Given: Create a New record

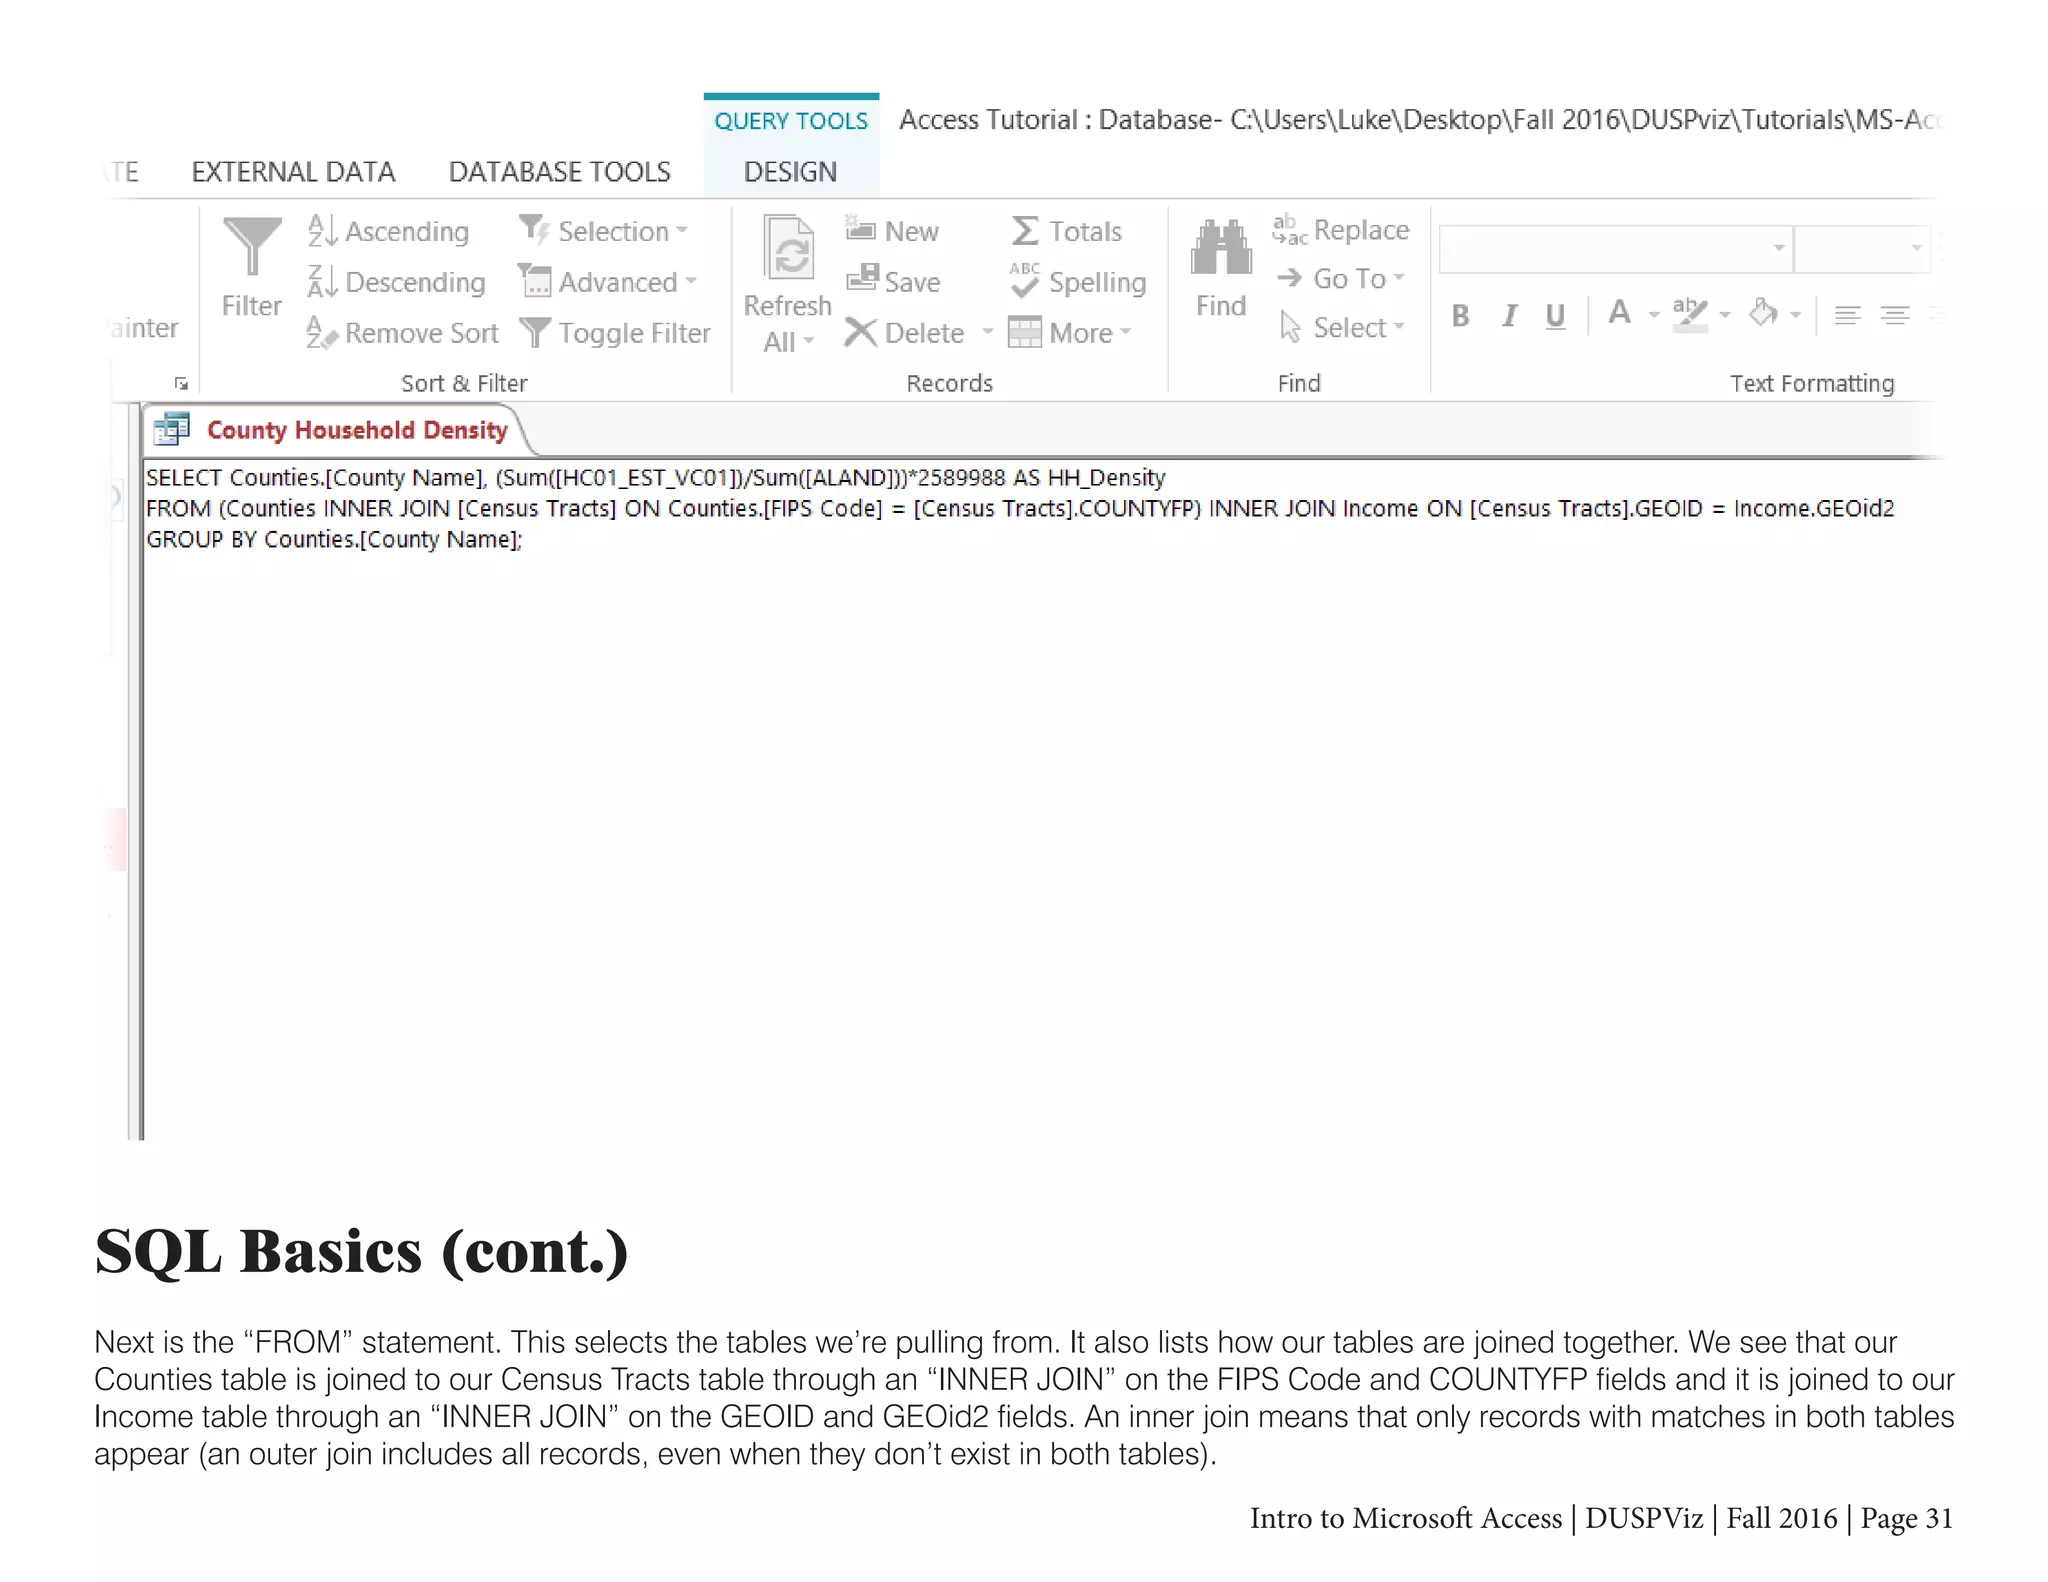Looking at the screenshot, I should pos(892,231).
